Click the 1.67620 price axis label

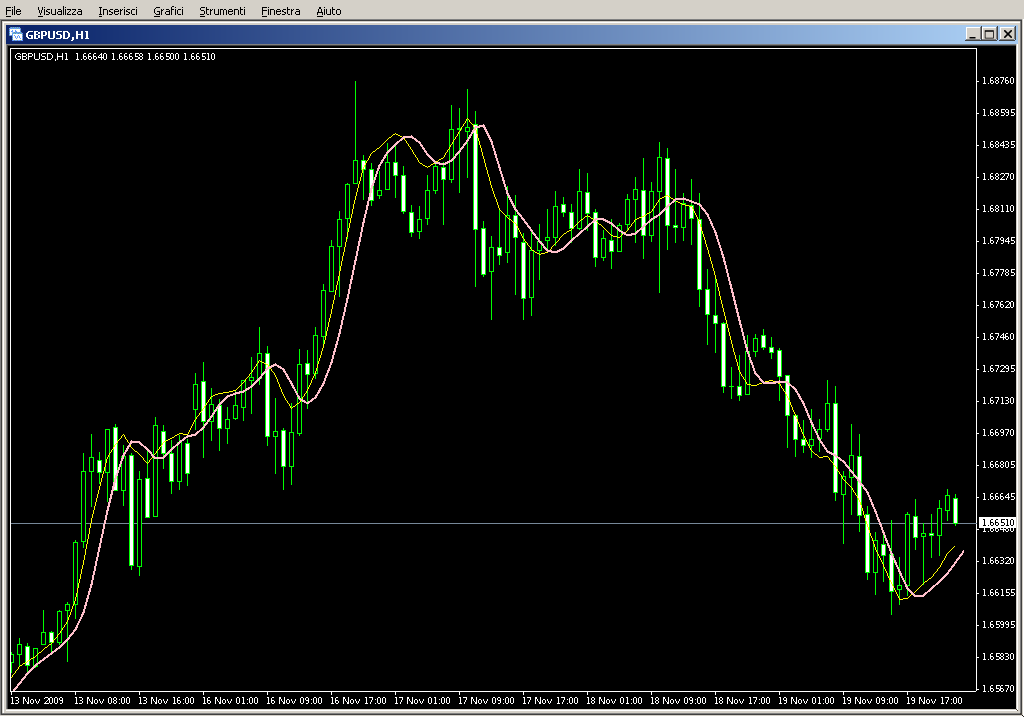999,305
